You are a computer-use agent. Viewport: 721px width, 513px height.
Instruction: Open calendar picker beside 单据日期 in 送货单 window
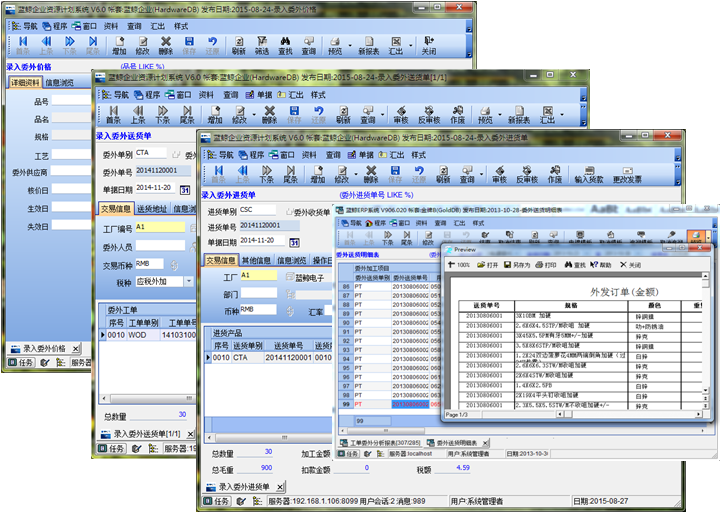point(185,190)
